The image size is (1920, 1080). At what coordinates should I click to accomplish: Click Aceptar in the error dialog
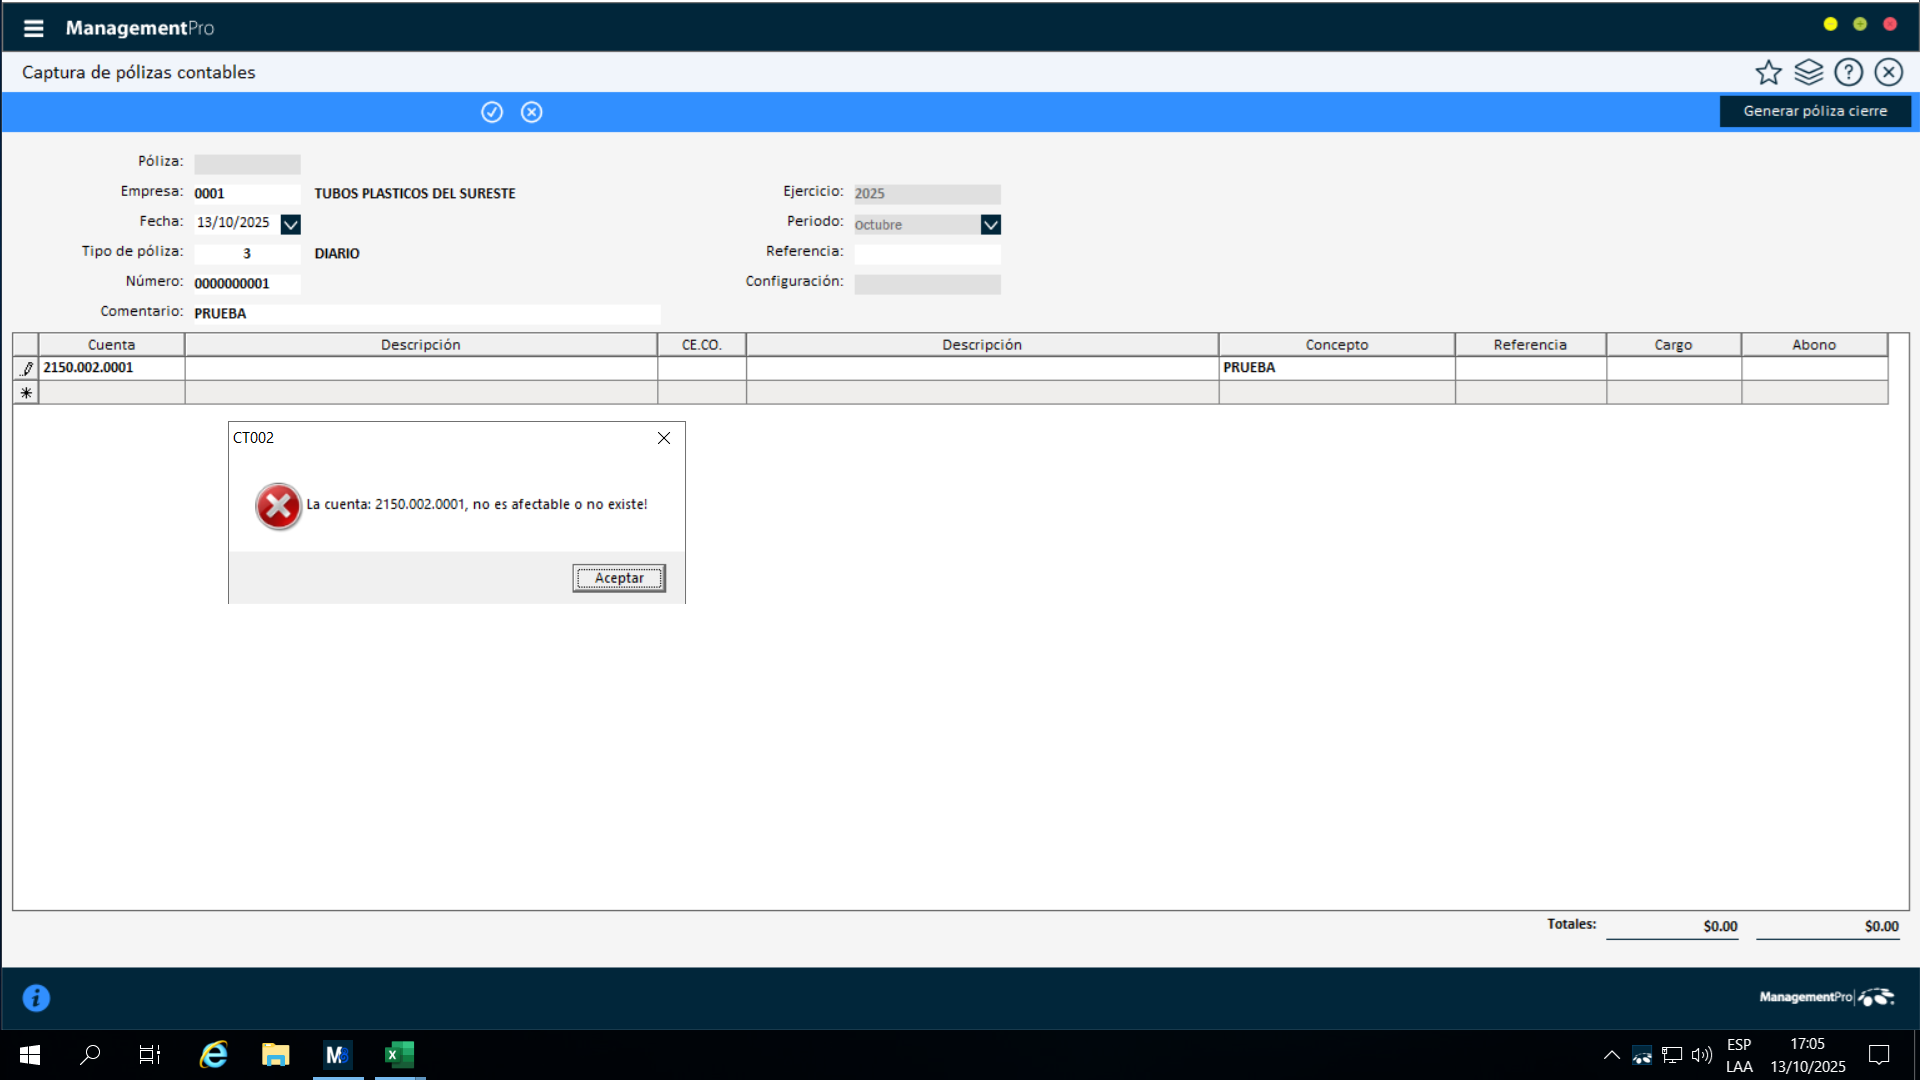click(x=618, y=578)
